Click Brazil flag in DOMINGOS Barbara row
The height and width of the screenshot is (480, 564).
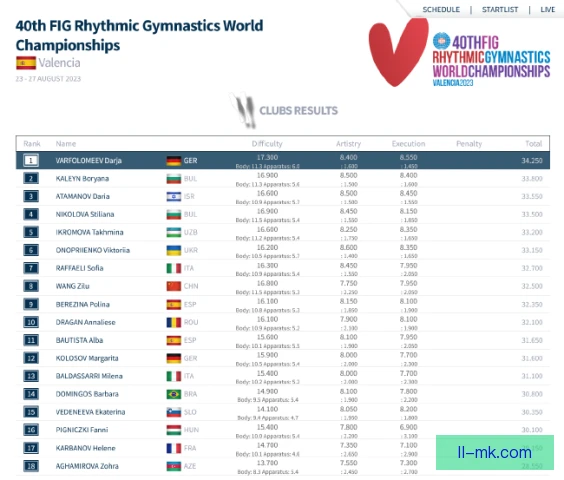tap(174, 394)
